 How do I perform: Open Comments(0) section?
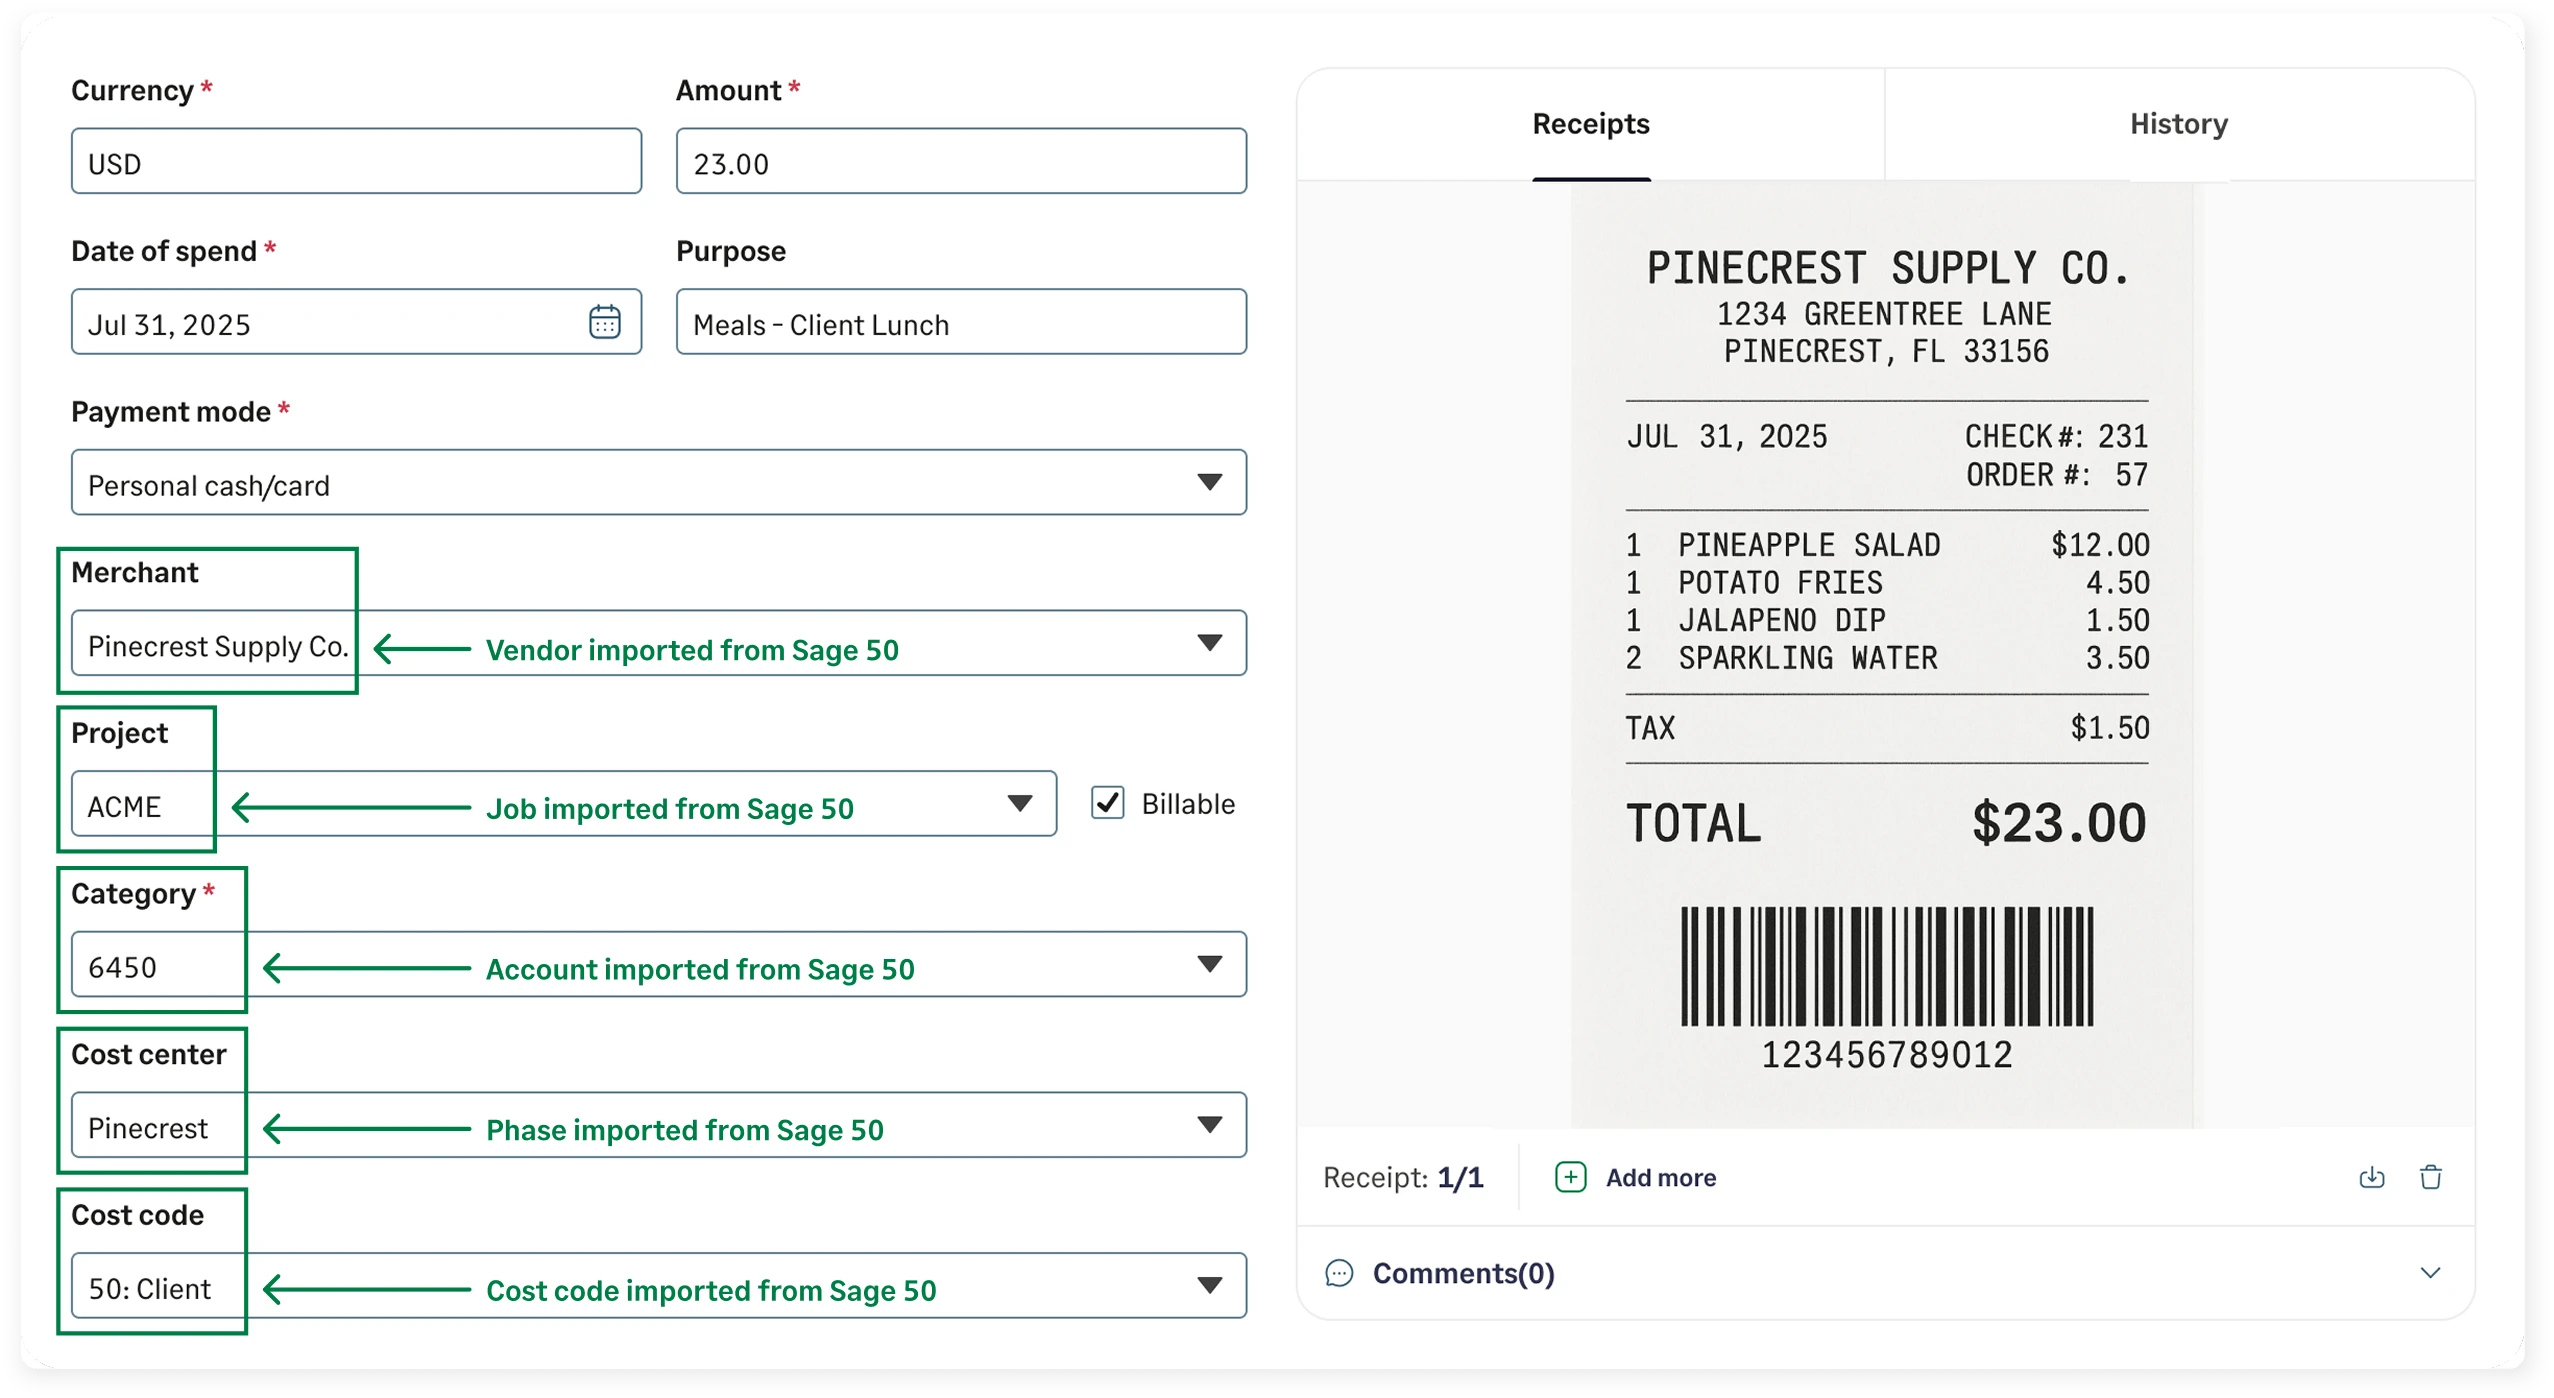[x=1463, y=1274]
